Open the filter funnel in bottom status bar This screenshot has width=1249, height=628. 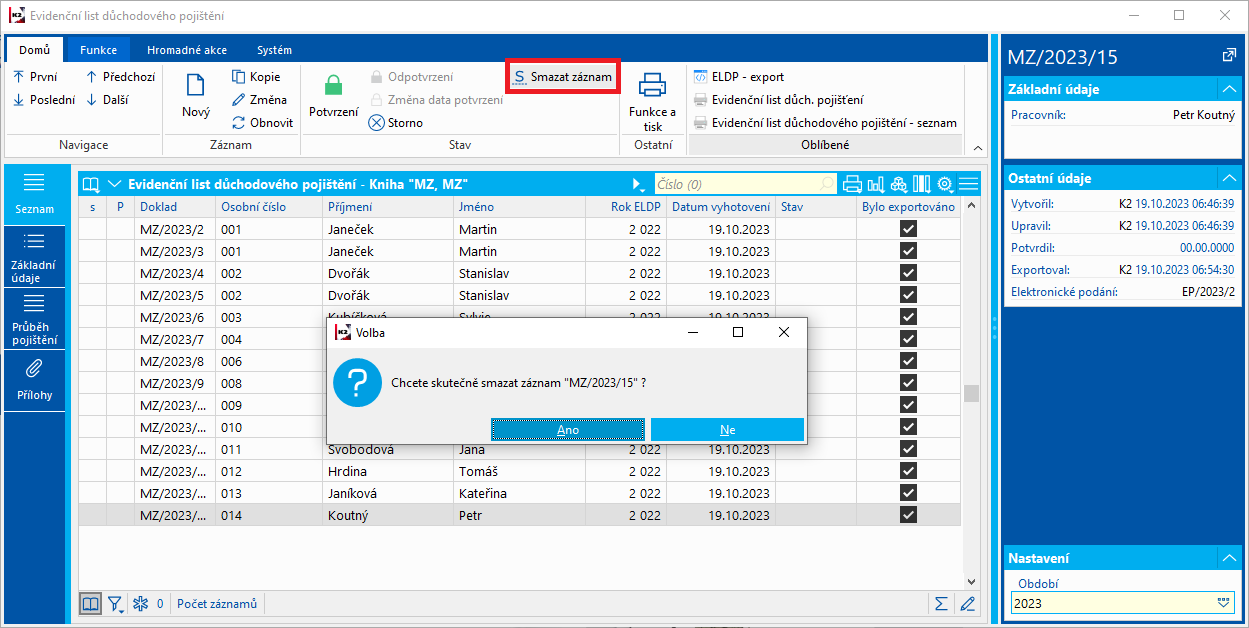116,603
